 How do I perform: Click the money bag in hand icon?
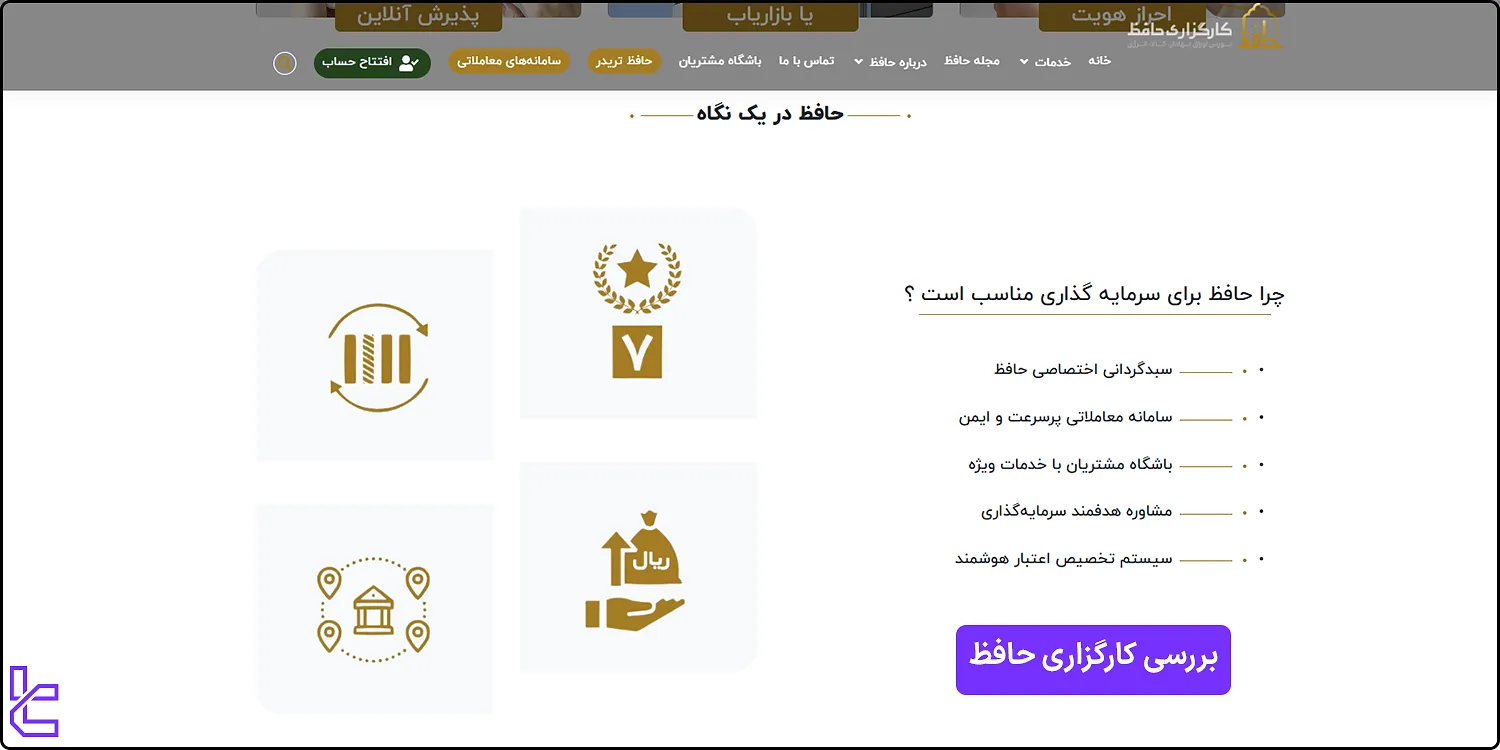(637, 566)
